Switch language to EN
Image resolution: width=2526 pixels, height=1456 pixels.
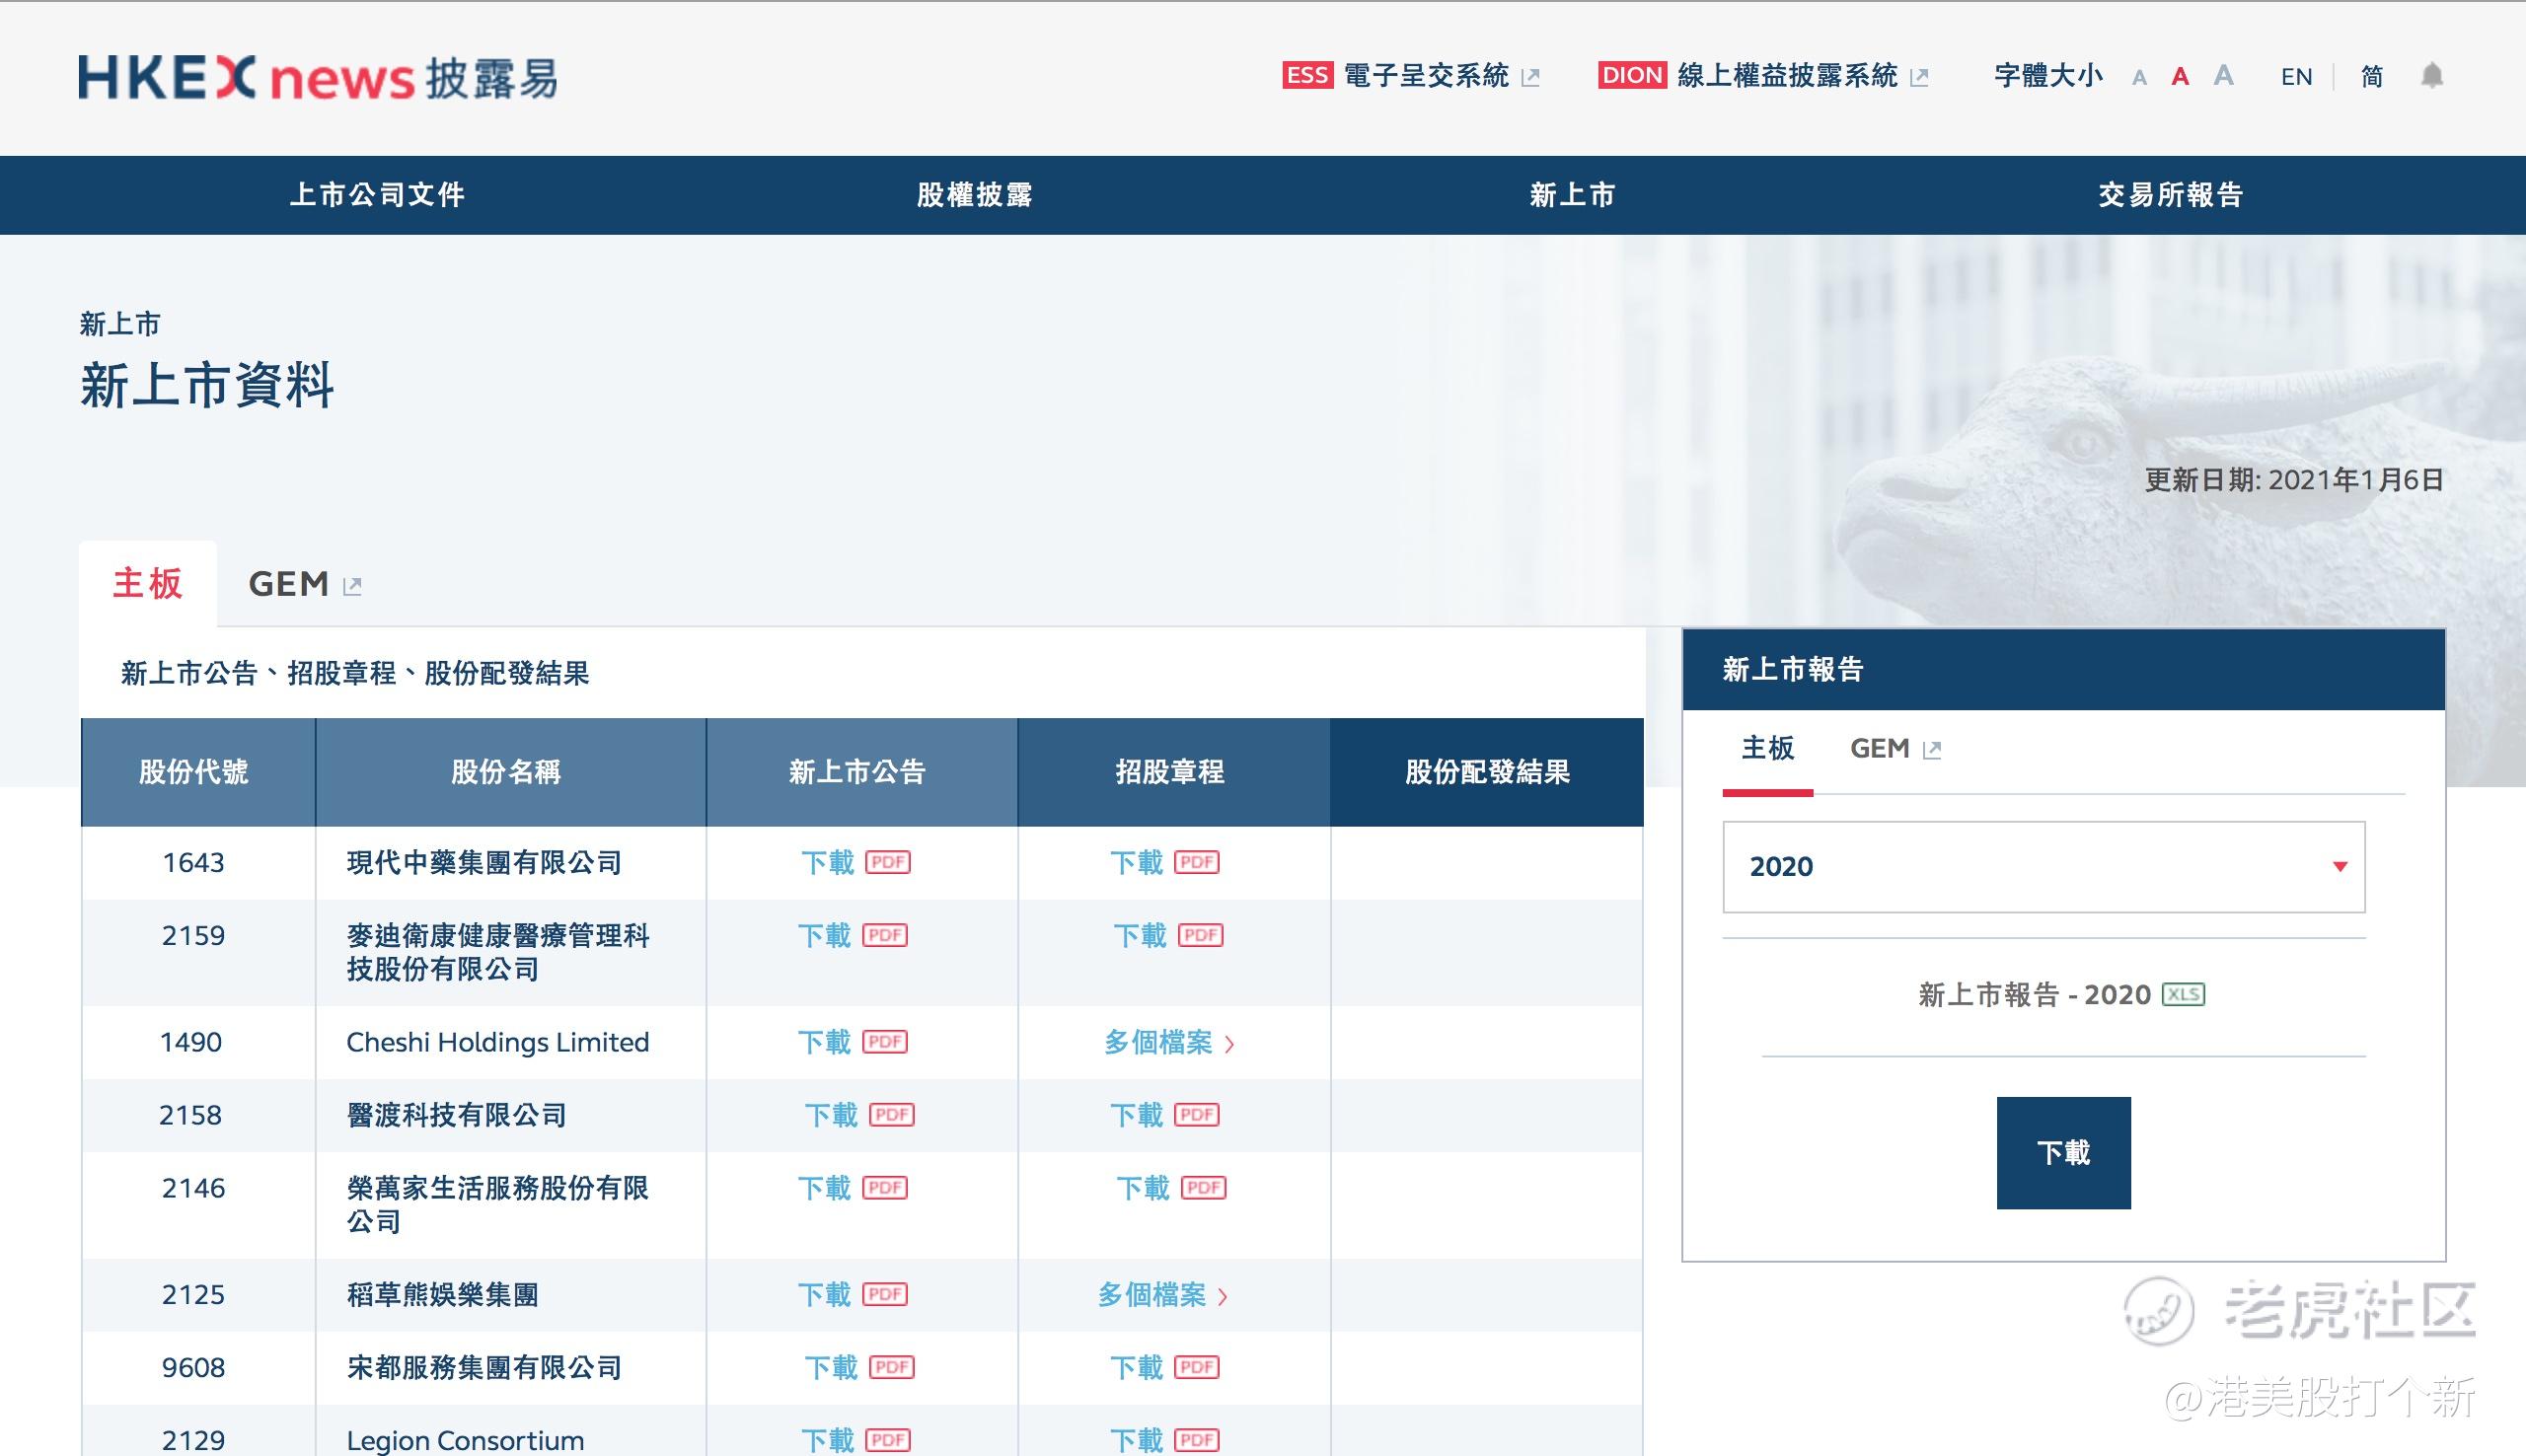[2296, 77]
